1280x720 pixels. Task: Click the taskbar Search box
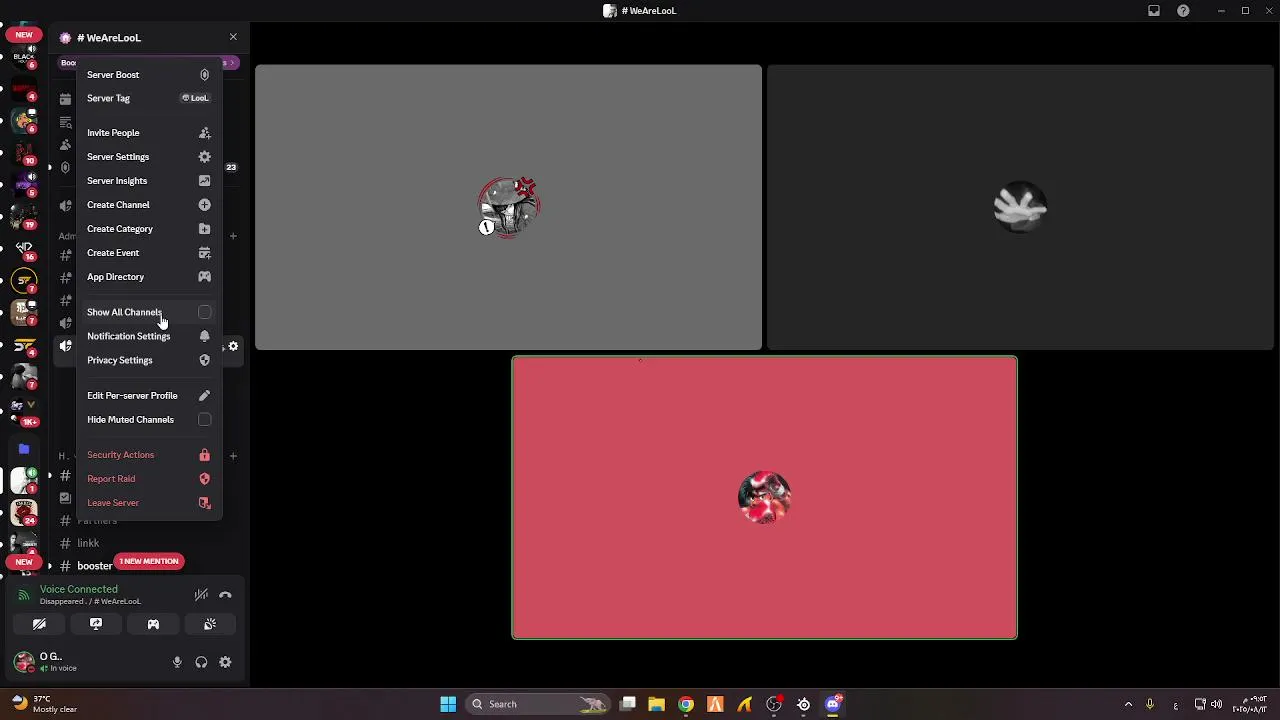(538, 704)
